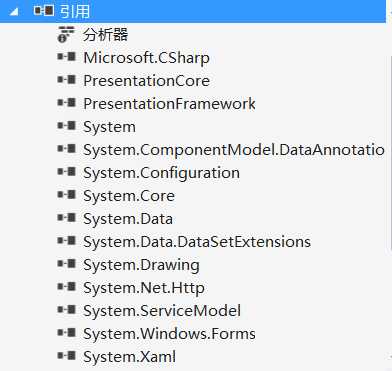Click the Microsoft.CSharp reference icon

[x=67, y=57]
